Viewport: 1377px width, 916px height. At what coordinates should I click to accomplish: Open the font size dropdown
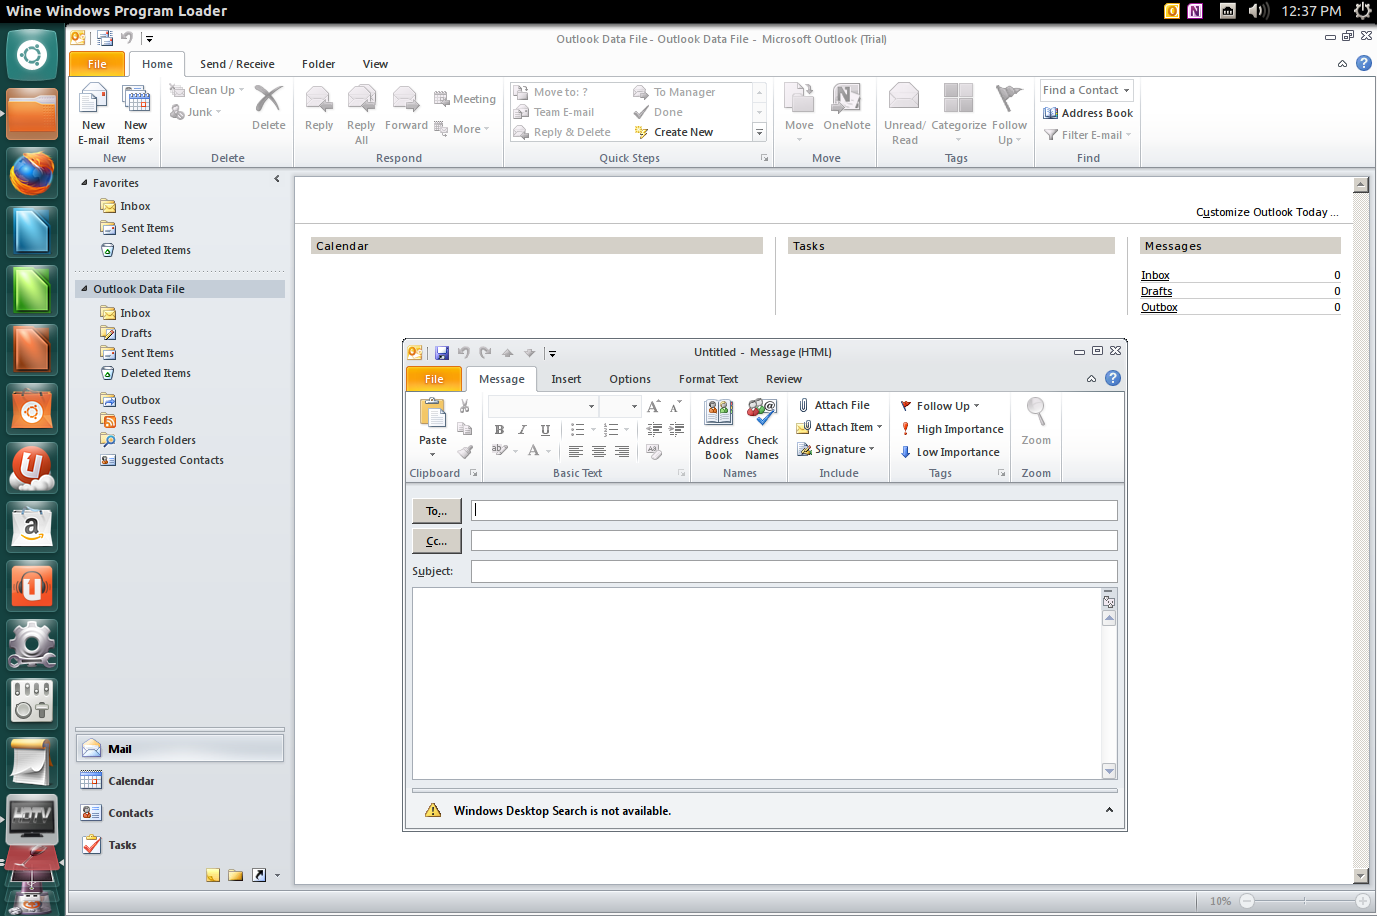[634, 406]
